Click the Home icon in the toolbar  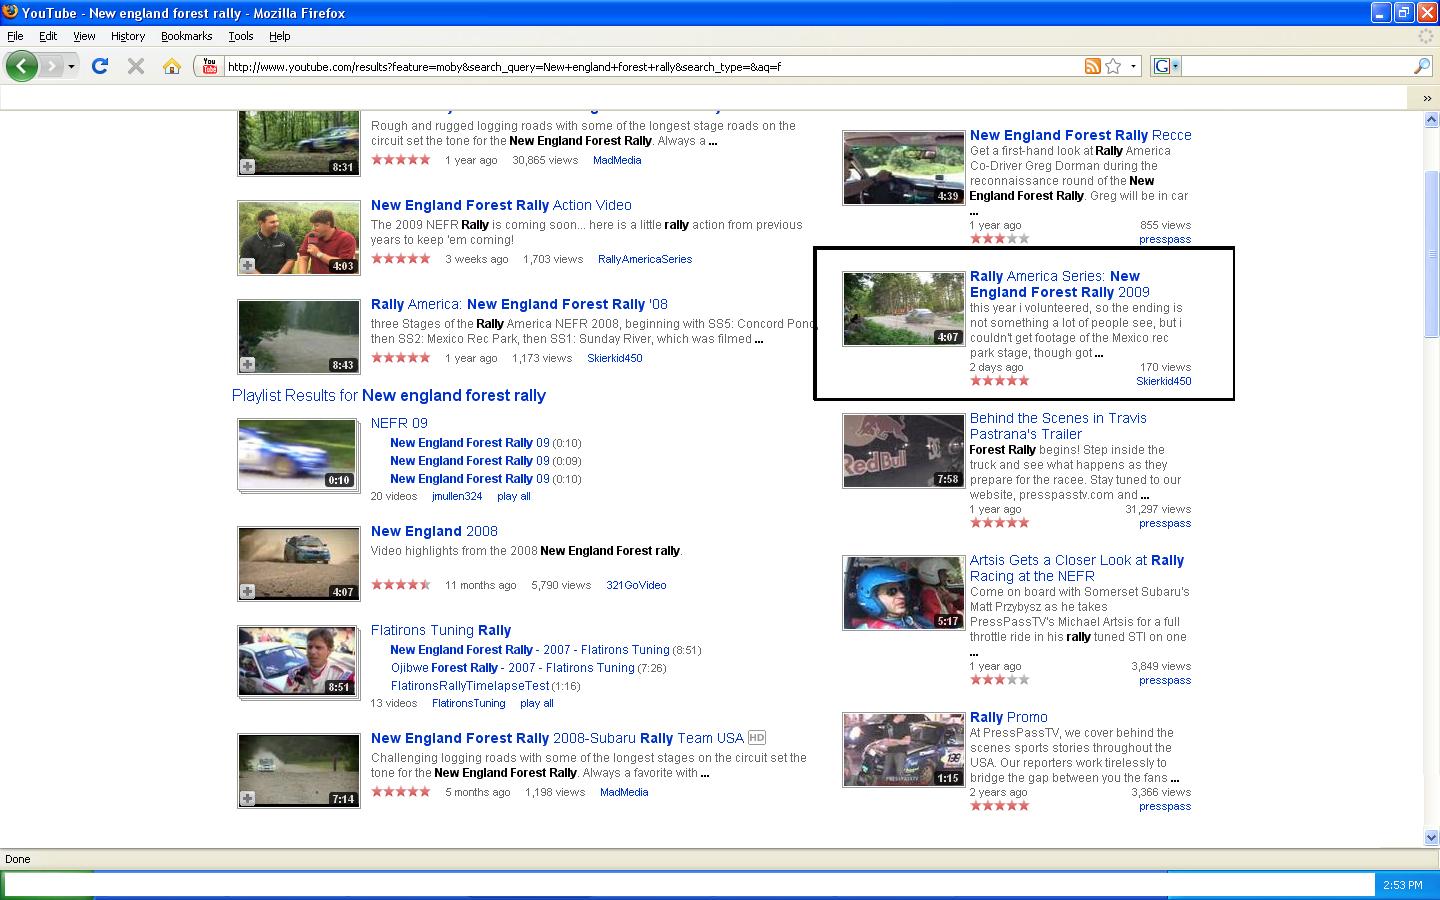click(172, 66)
